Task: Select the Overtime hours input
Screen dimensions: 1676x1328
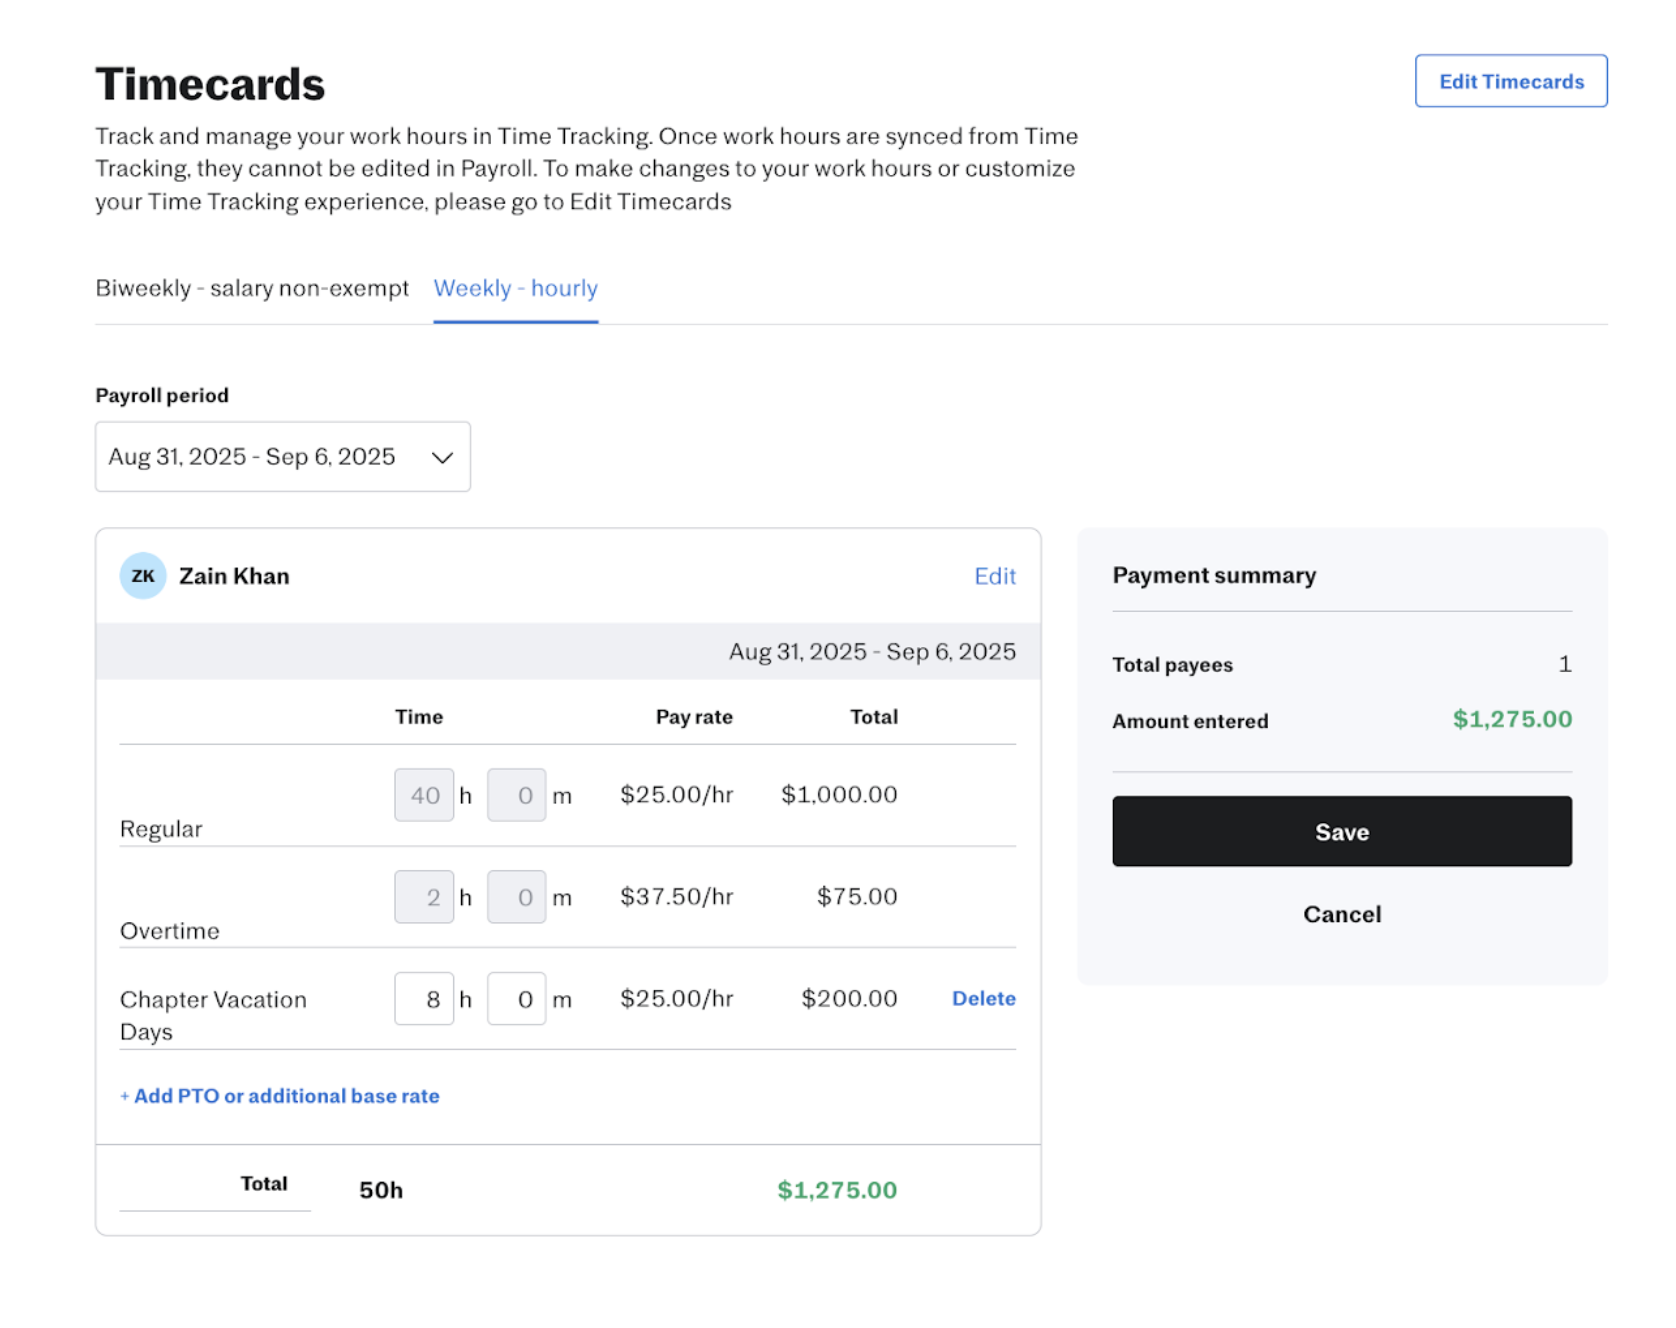Action: (424, 898)
